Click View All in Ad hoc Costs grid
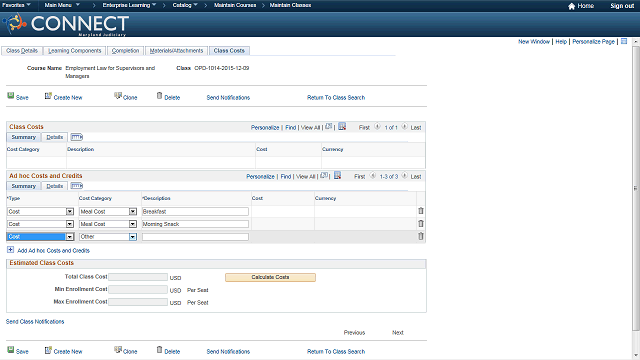This screenshot has height=360, width=640. point(306,176)
